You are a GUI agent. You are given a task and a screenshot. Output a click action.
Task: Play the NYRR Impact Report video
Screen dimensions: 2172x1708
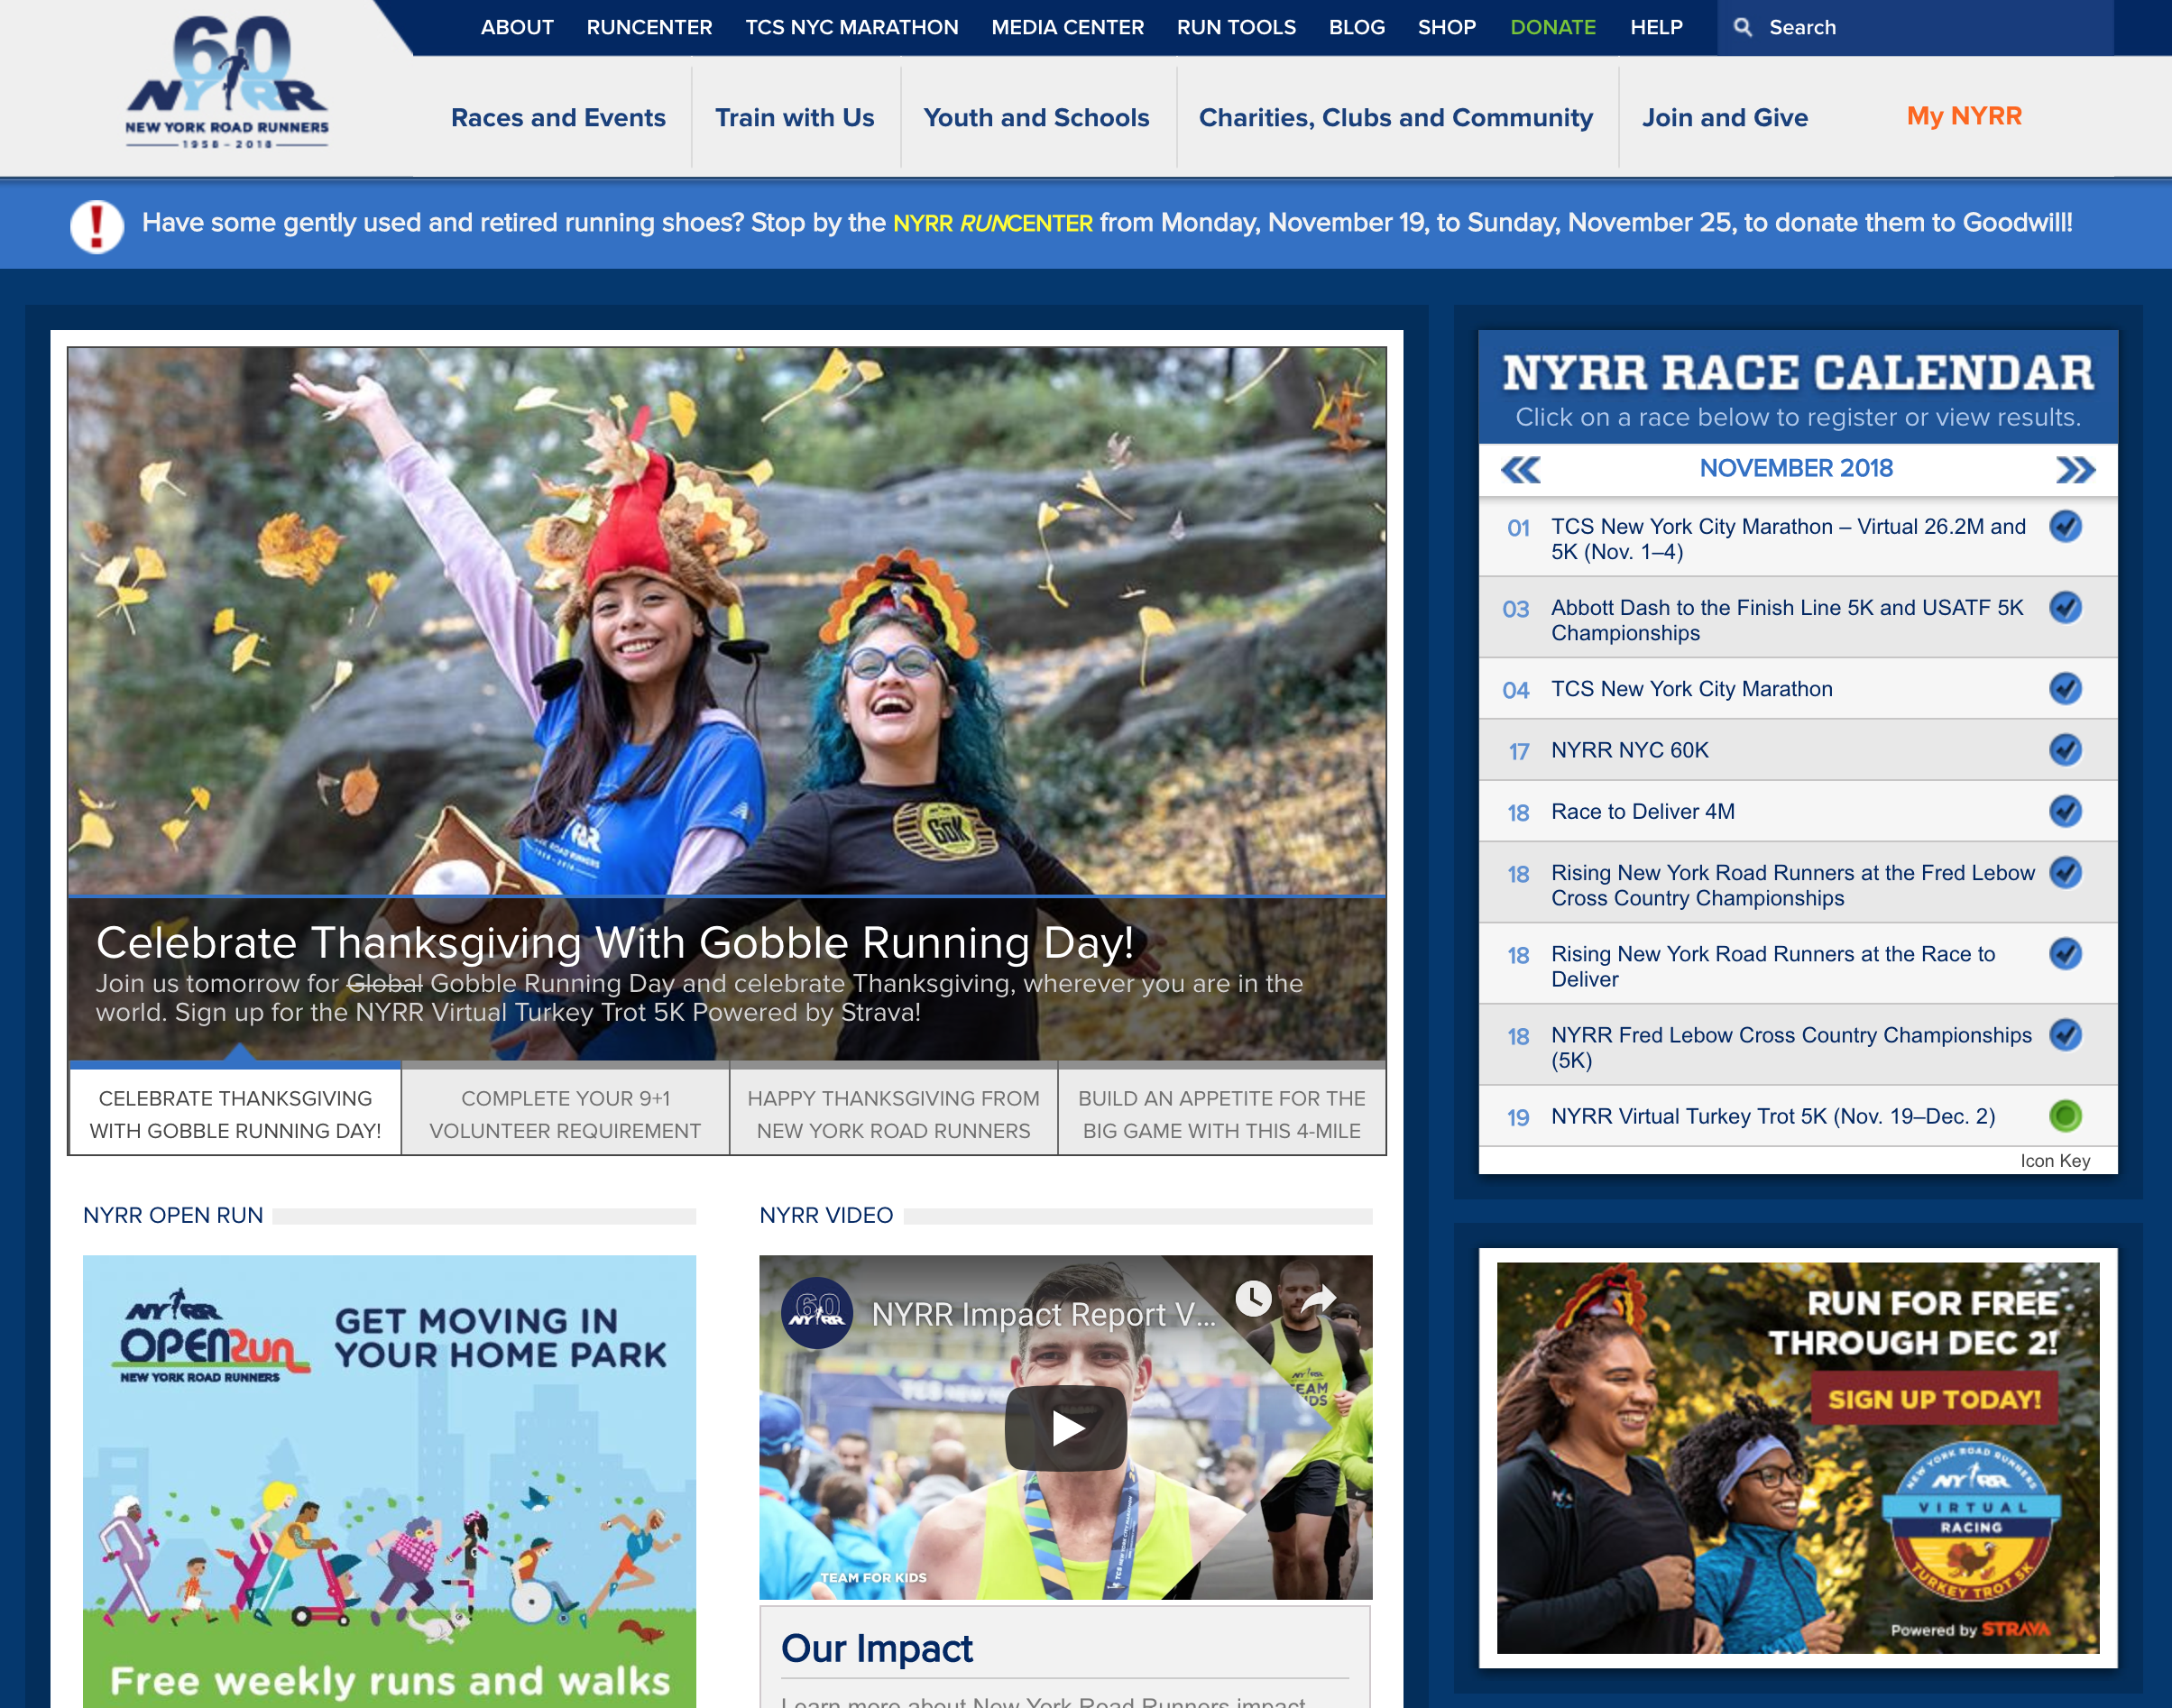point(1065,1427)
